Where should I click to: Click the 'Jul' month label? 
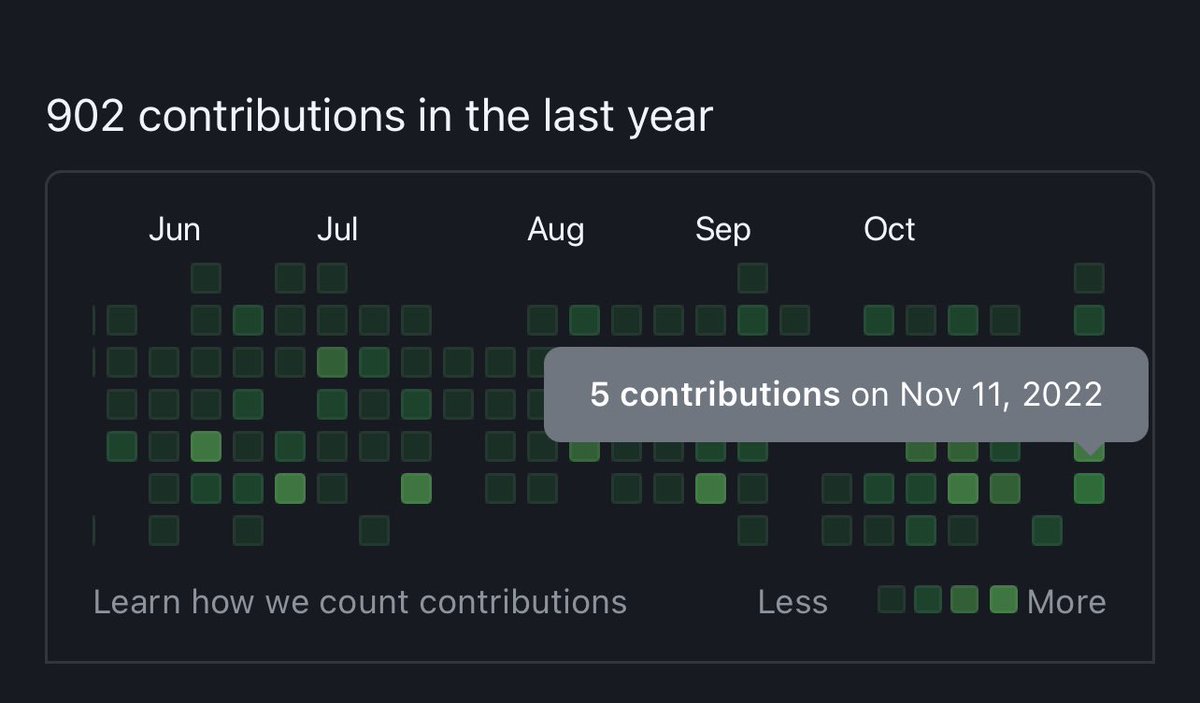[x=337, y=230]
